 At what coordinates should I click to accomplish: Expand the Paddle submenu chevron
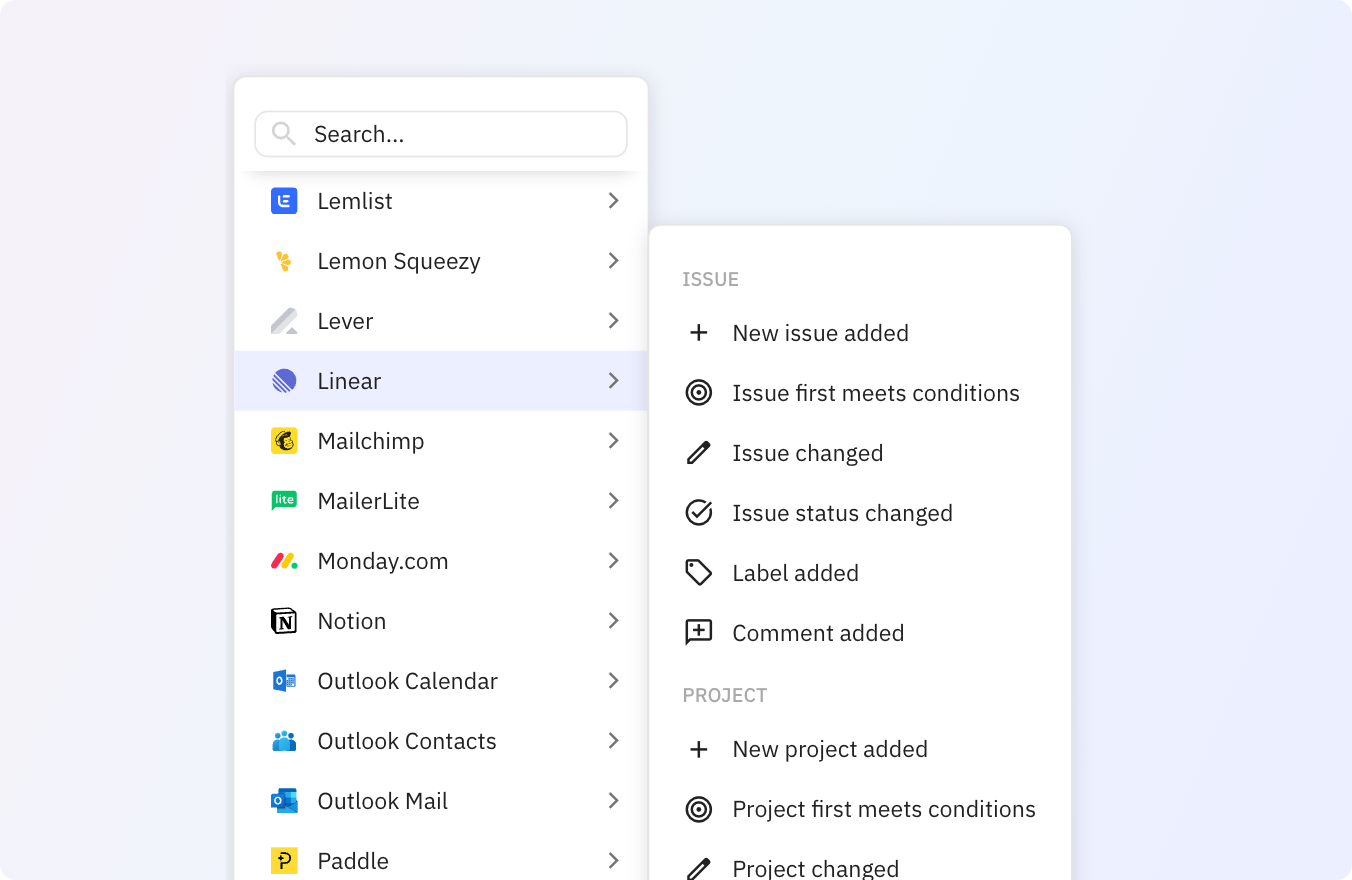click(x=613, y=861)
